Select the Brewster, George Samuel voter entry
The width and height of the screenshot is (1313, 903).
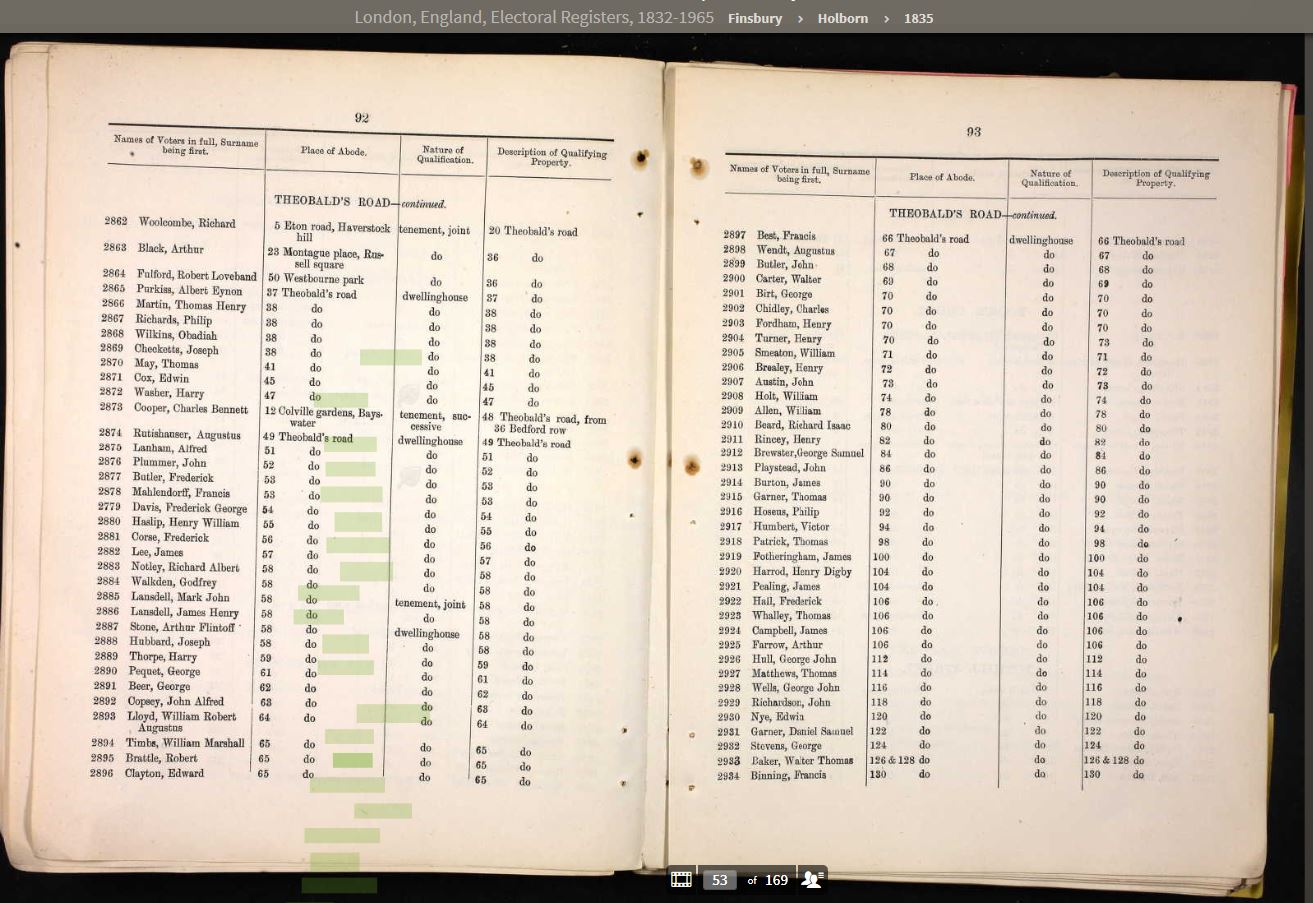point(808,453)
